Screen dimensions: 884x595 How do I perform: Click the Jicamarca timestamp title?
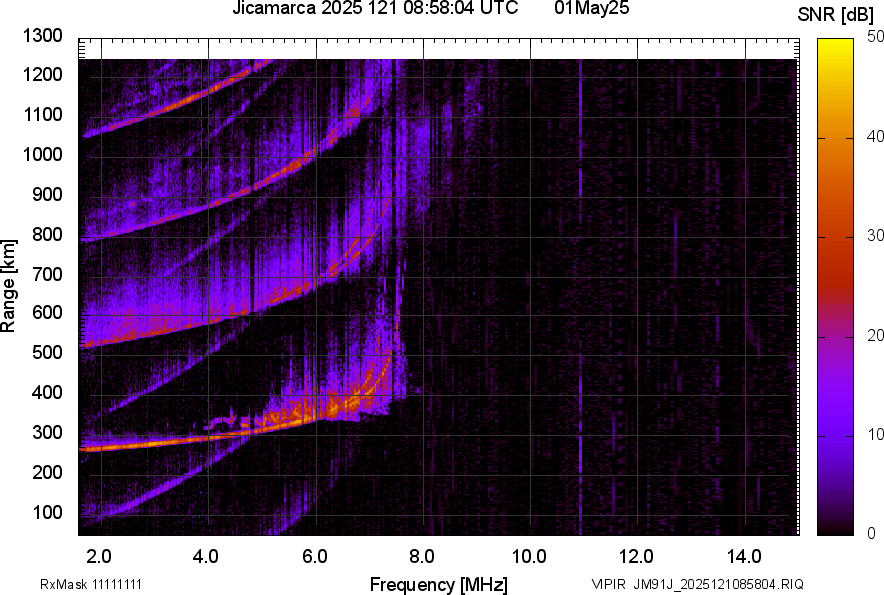pos(375,8)
